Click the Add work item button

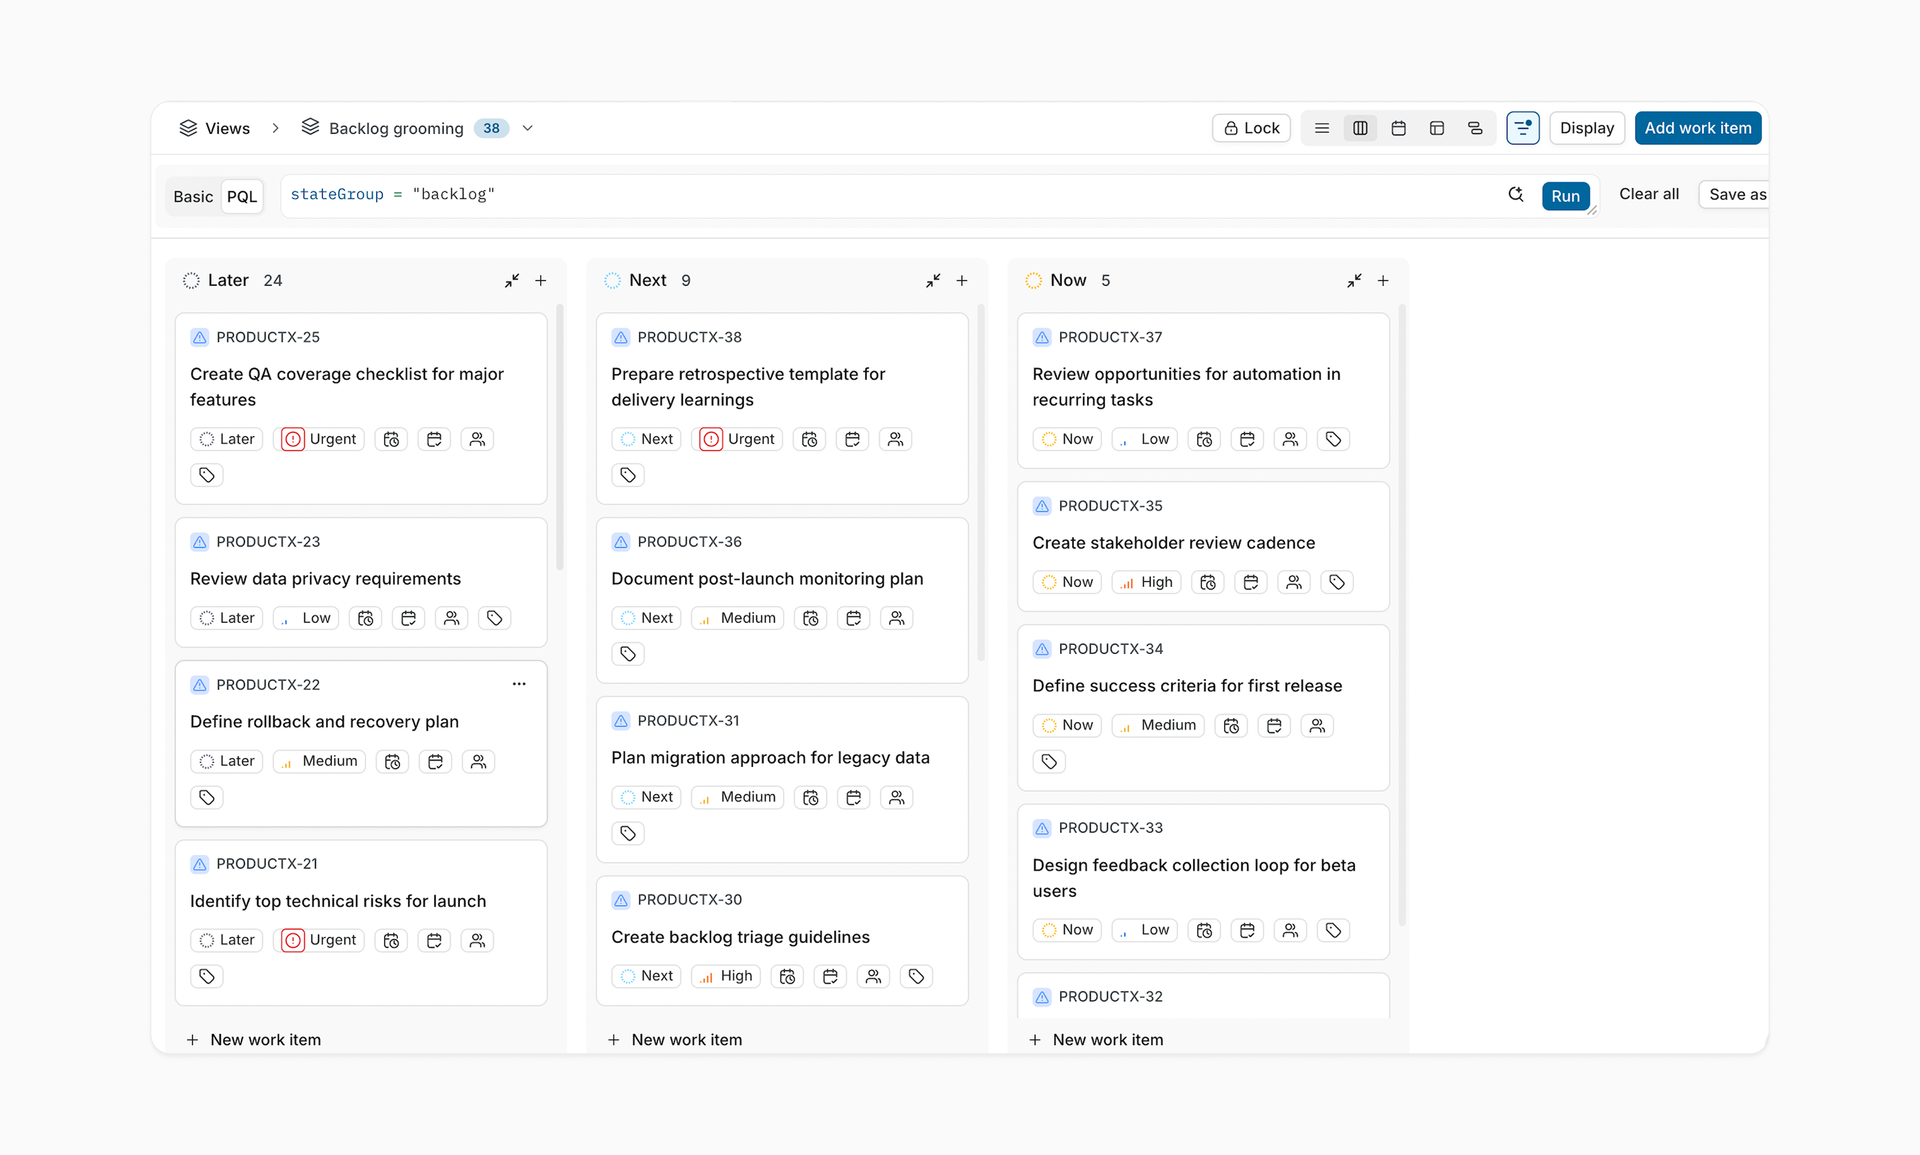(x=1697, y=128)
